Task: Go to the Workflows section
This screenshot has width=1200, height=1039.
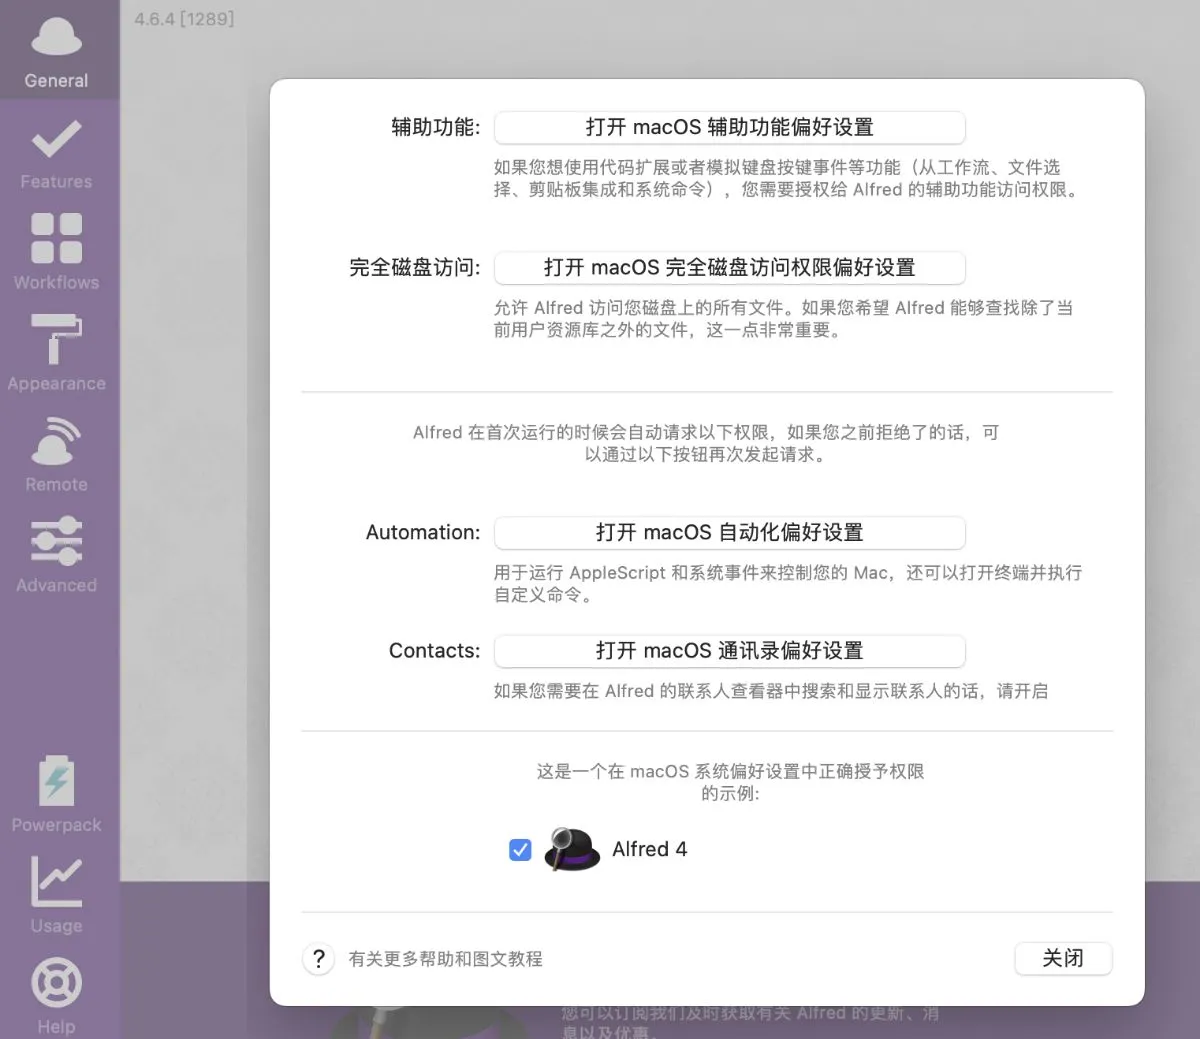Action: coord(57,252)
